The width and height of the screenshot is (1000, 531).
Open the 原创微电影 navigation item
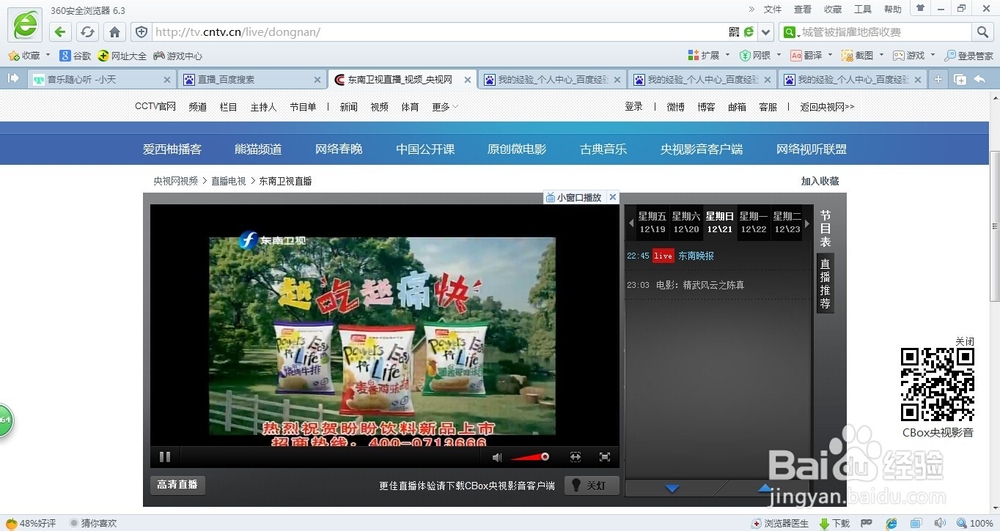(517, 149)
